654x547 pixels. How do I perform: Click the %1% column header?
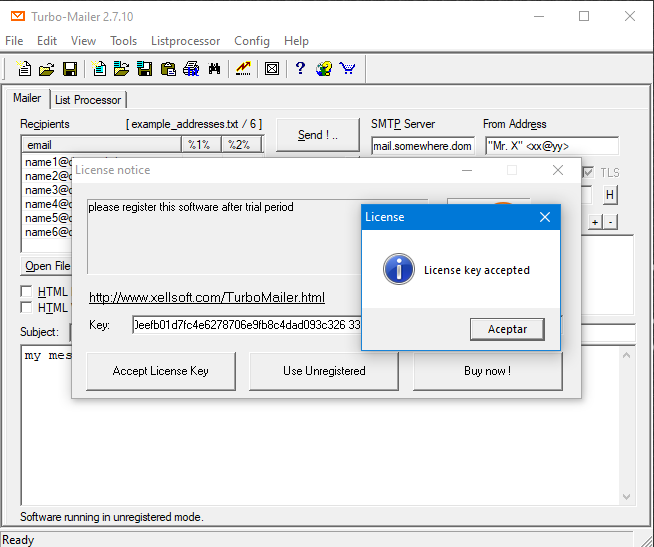[201, 145]
